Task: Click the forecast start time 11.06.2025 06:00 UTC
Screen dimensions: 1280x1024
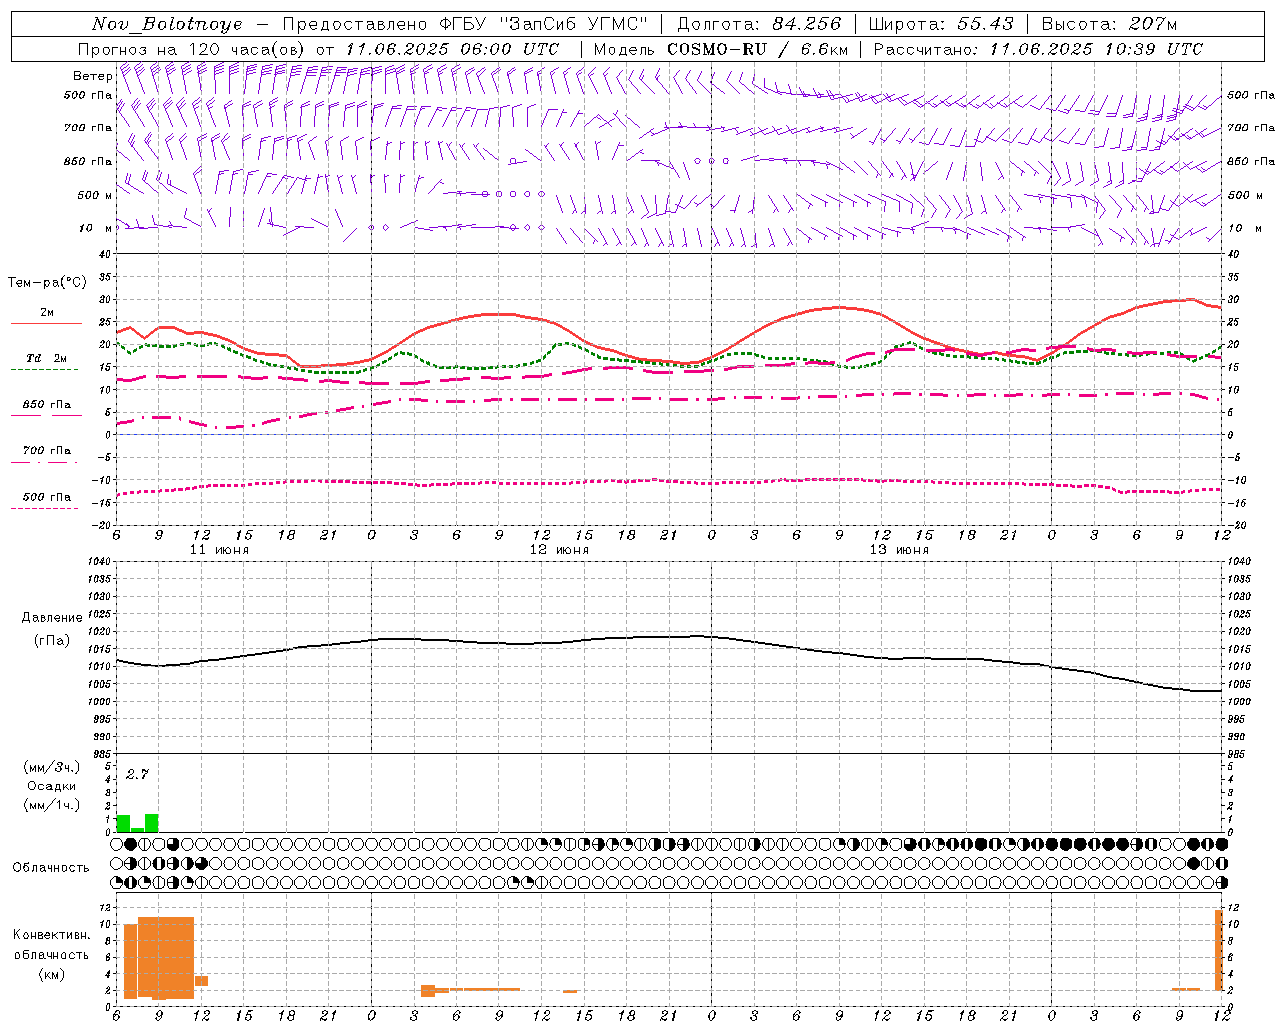Action: [x=452, y=49]
